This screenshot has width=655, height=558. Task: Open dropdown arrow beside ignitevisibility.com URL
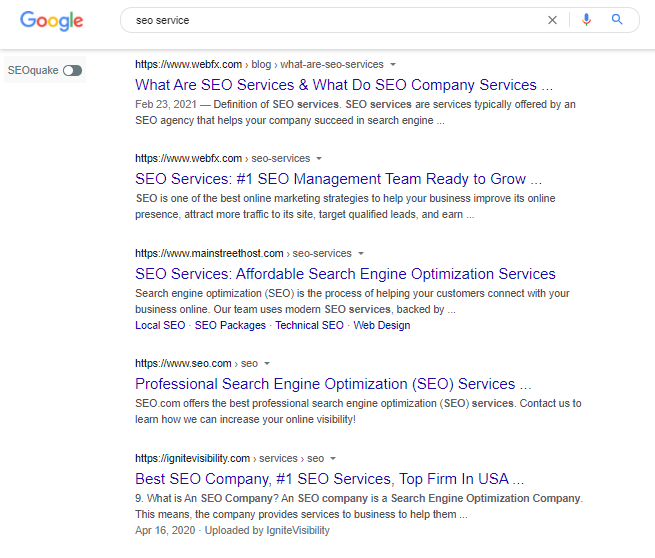pos(333,459)
